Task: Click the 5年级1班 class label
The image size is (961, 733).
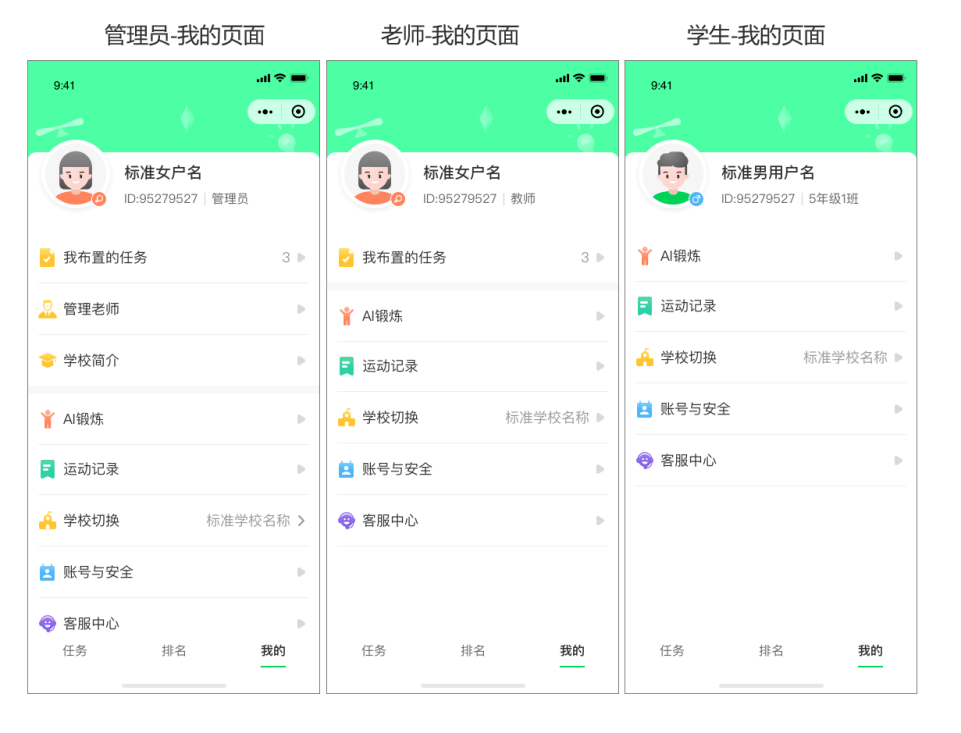Action: pos(834,199)
